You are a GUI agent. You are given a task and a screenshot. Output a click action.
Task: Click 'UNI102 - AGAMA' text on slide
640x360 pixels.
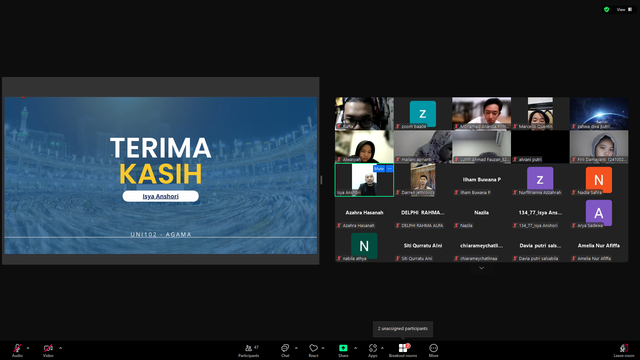pyautogui.click(x=161, y=234)
